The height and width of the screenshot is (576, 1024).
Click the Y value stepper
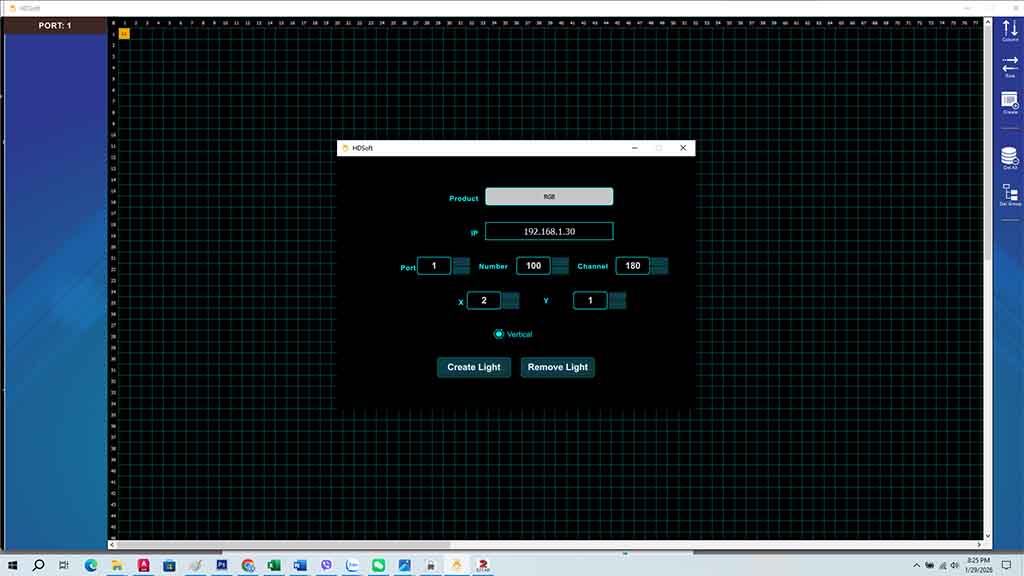(617, 301)
